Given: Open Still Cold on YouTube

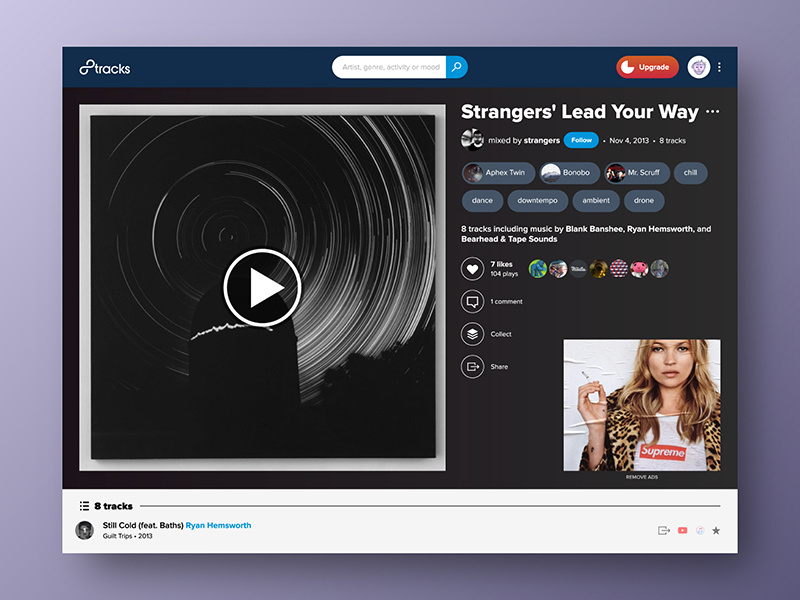Looking at the screenshot, I should click(683, 531).
